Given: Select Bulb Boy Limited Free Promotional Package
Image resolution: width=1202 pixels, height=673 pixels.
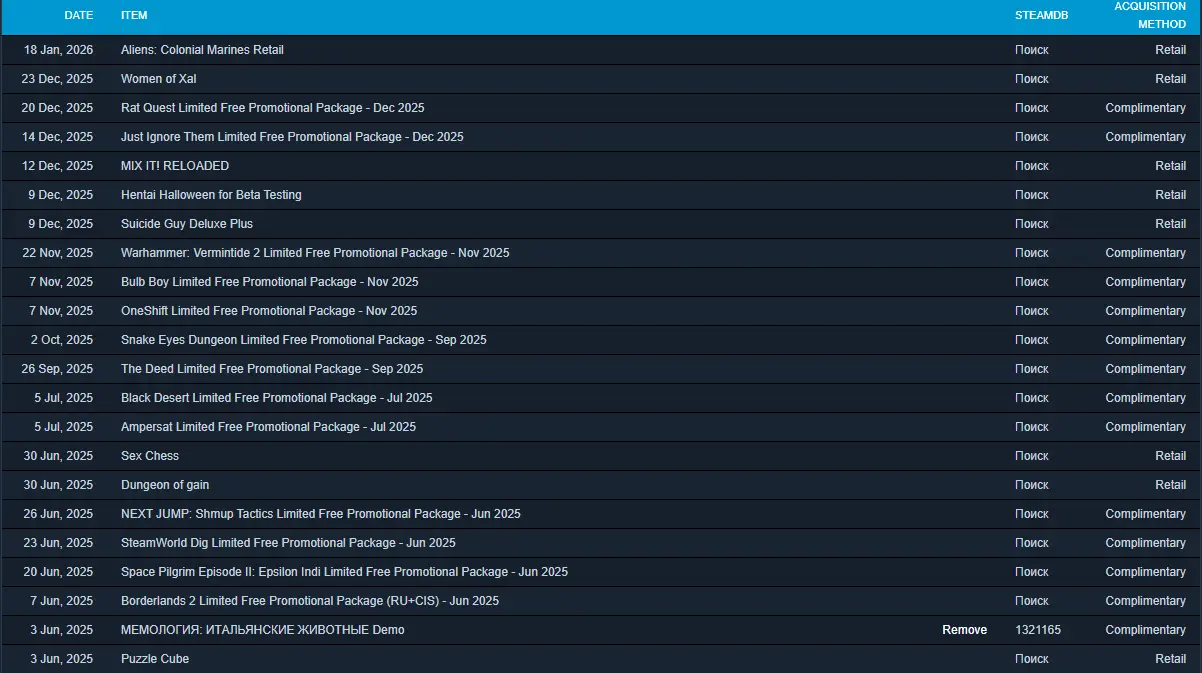Looking at the screenshot, I should pos(270,282).
